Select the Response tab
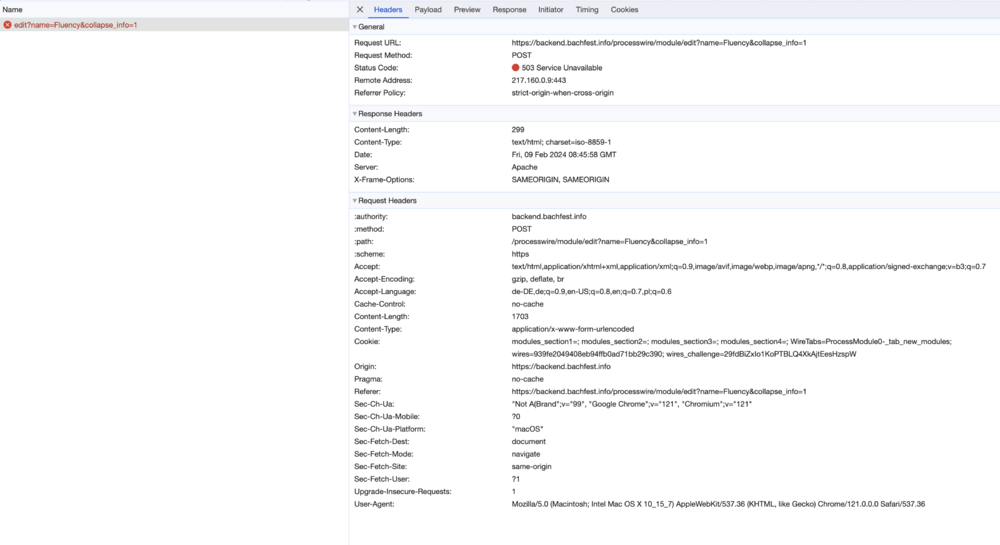The width and height of the screenshot is (1000, 545). pos(509,10)
